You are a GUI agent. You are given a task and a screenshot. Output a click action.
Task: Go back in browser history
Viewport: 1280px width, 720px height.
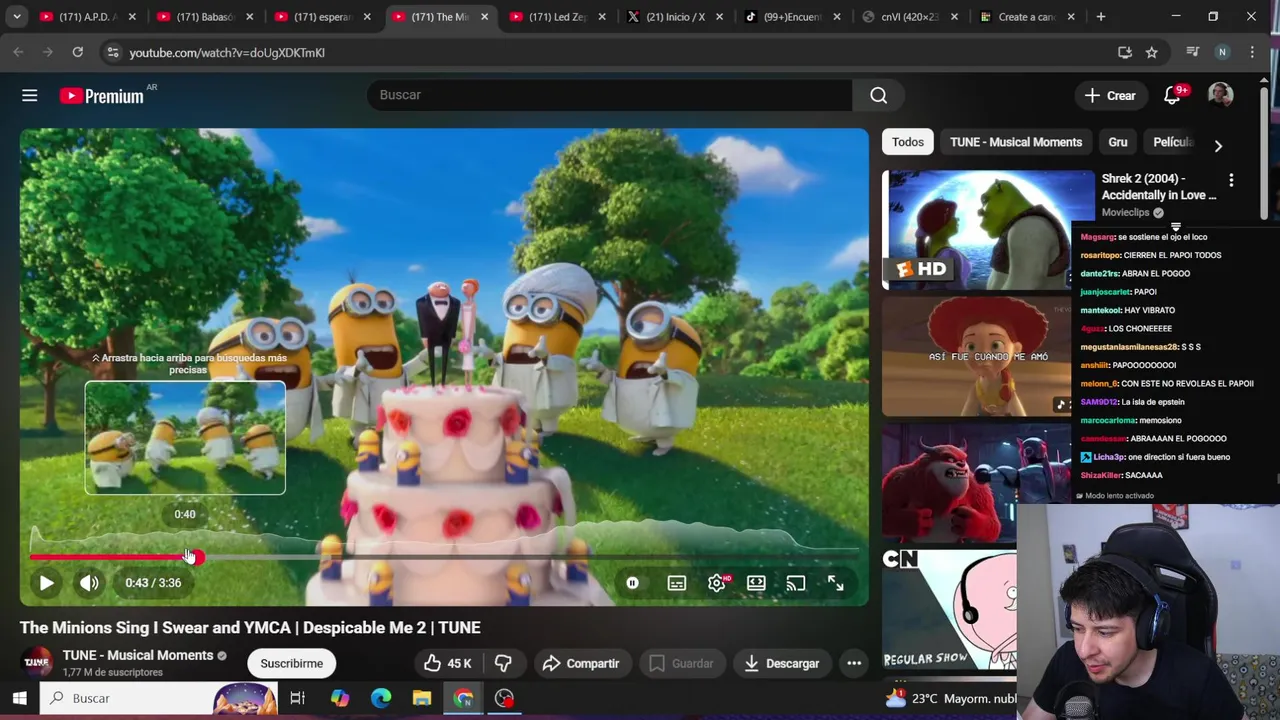[x=18, y=52]
